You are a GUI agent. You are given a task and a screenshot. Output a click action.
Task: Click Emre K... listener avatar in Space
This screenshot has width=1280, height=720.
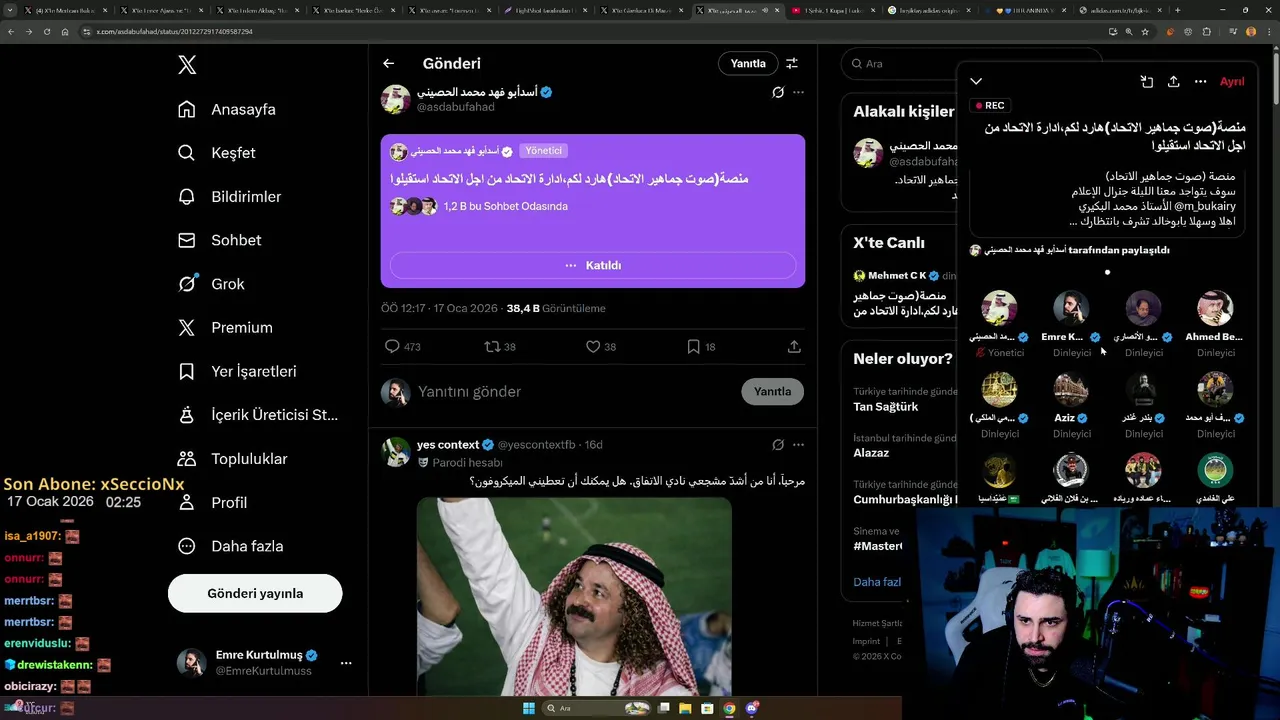click(1071, 308)
